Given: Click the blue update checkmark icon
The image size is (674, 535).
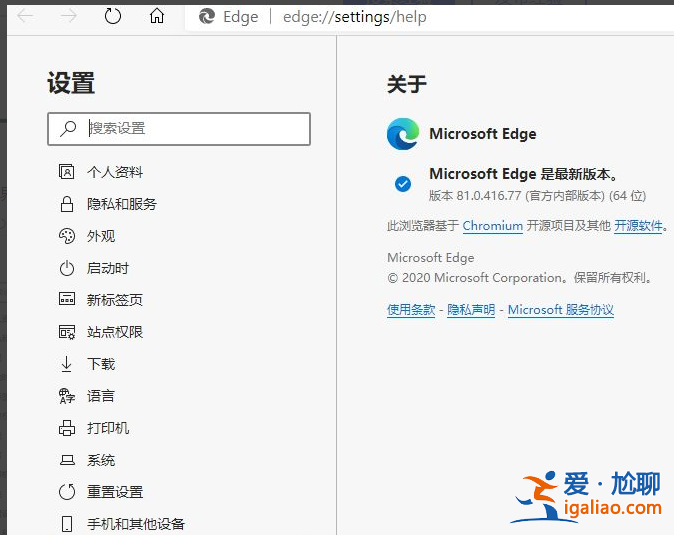Looking at the screenshot, I should point(403,184).
